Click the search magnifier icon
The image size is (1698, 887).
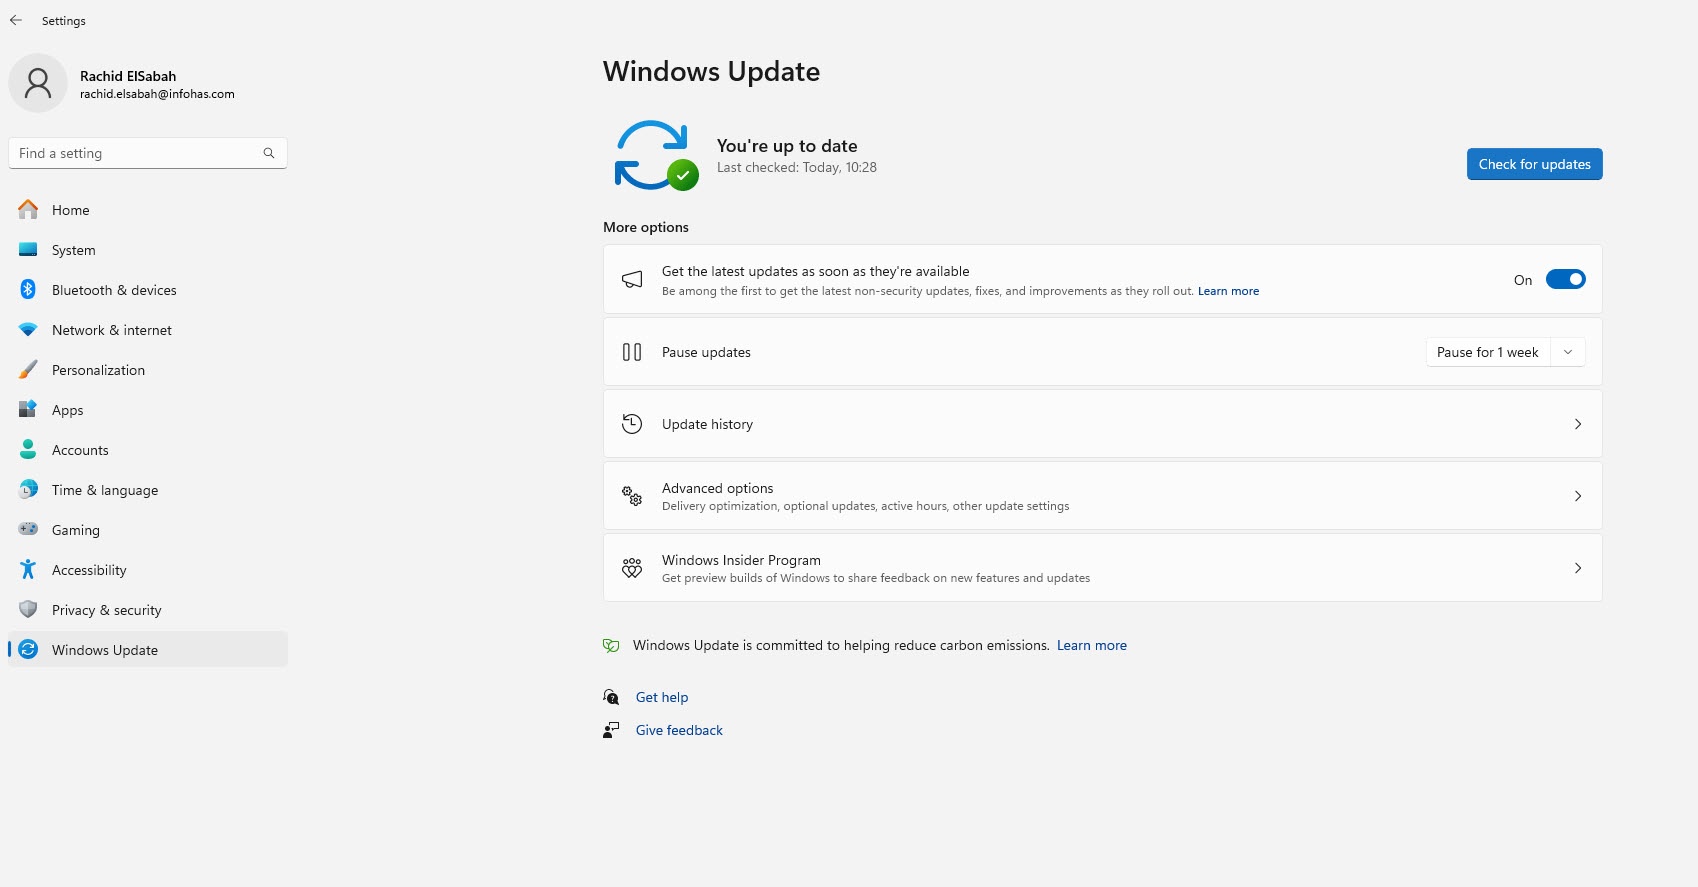point(269,153)
